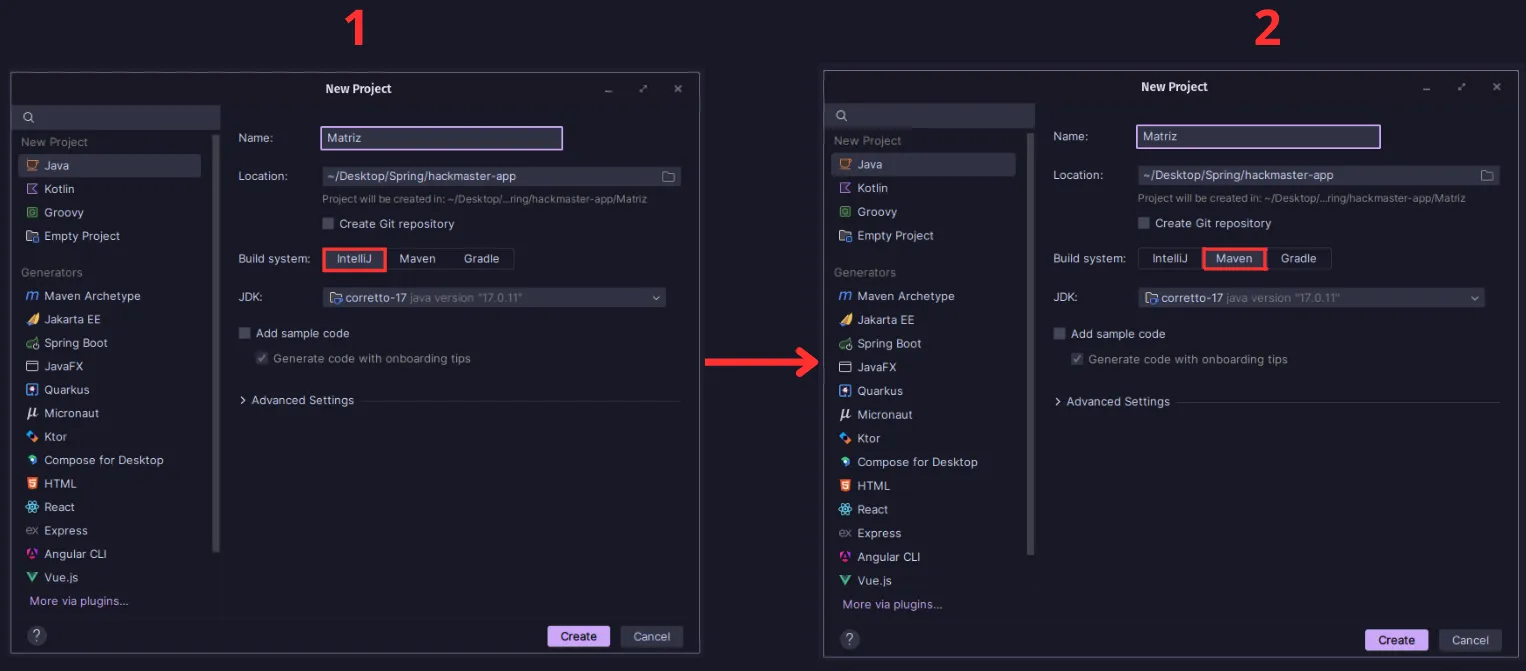Choose Spring Boot icon in left dialog

tap(32, 343)
